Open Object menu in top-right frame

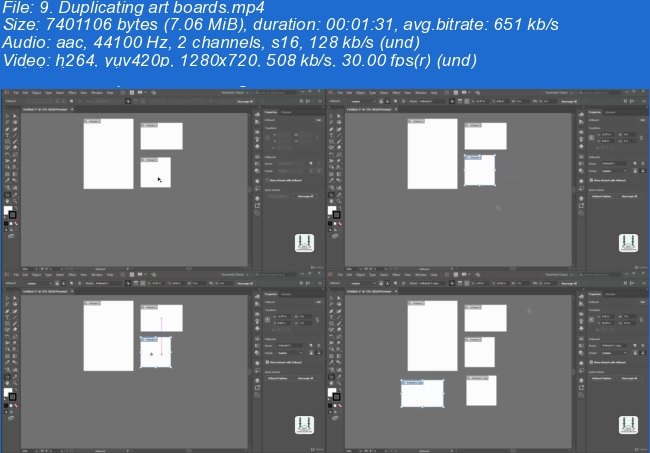pyautogui.click(x=360, y=93)
